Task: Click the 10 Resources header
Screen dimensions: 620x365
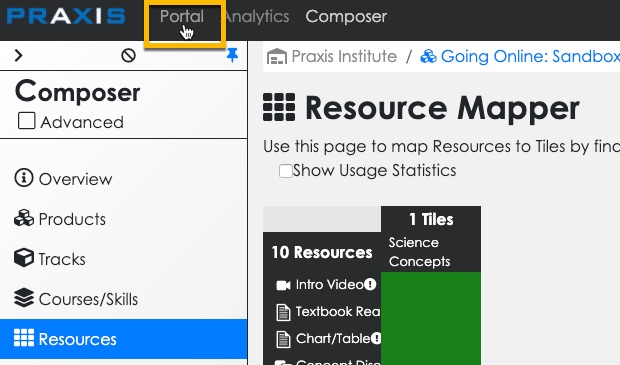Action: point(322,252)
